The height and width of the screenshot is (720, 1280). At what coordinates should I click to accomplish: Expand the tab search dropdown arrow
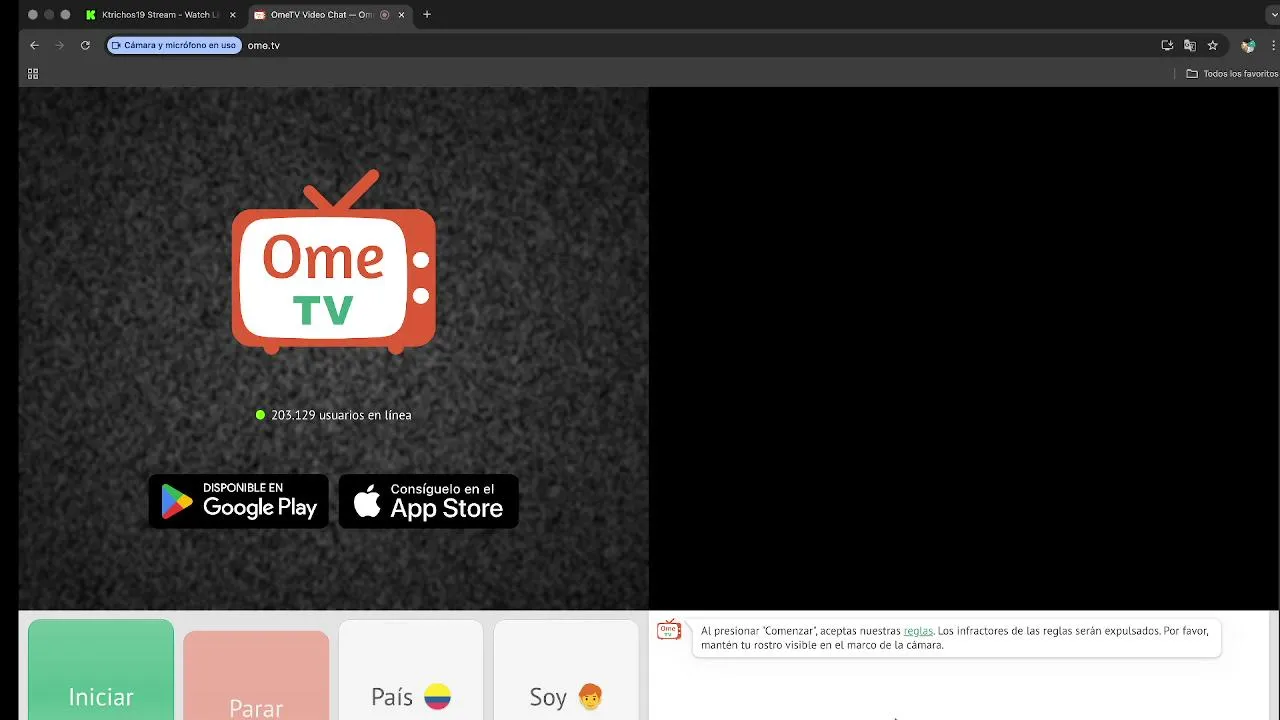1273,15
